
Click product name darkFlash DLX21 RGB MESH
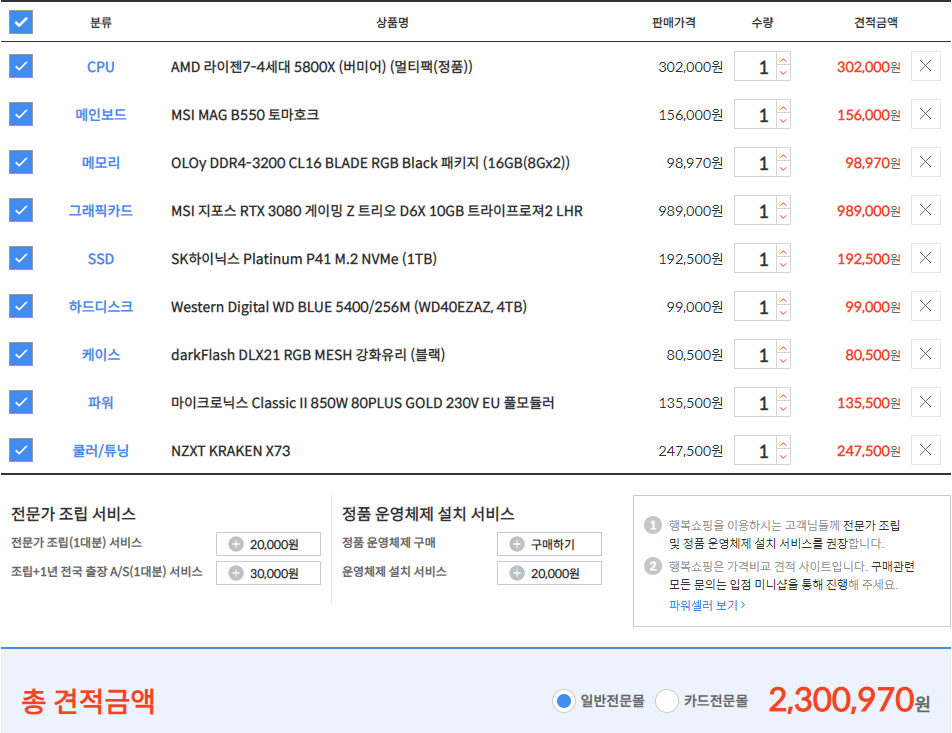(308, 355)
